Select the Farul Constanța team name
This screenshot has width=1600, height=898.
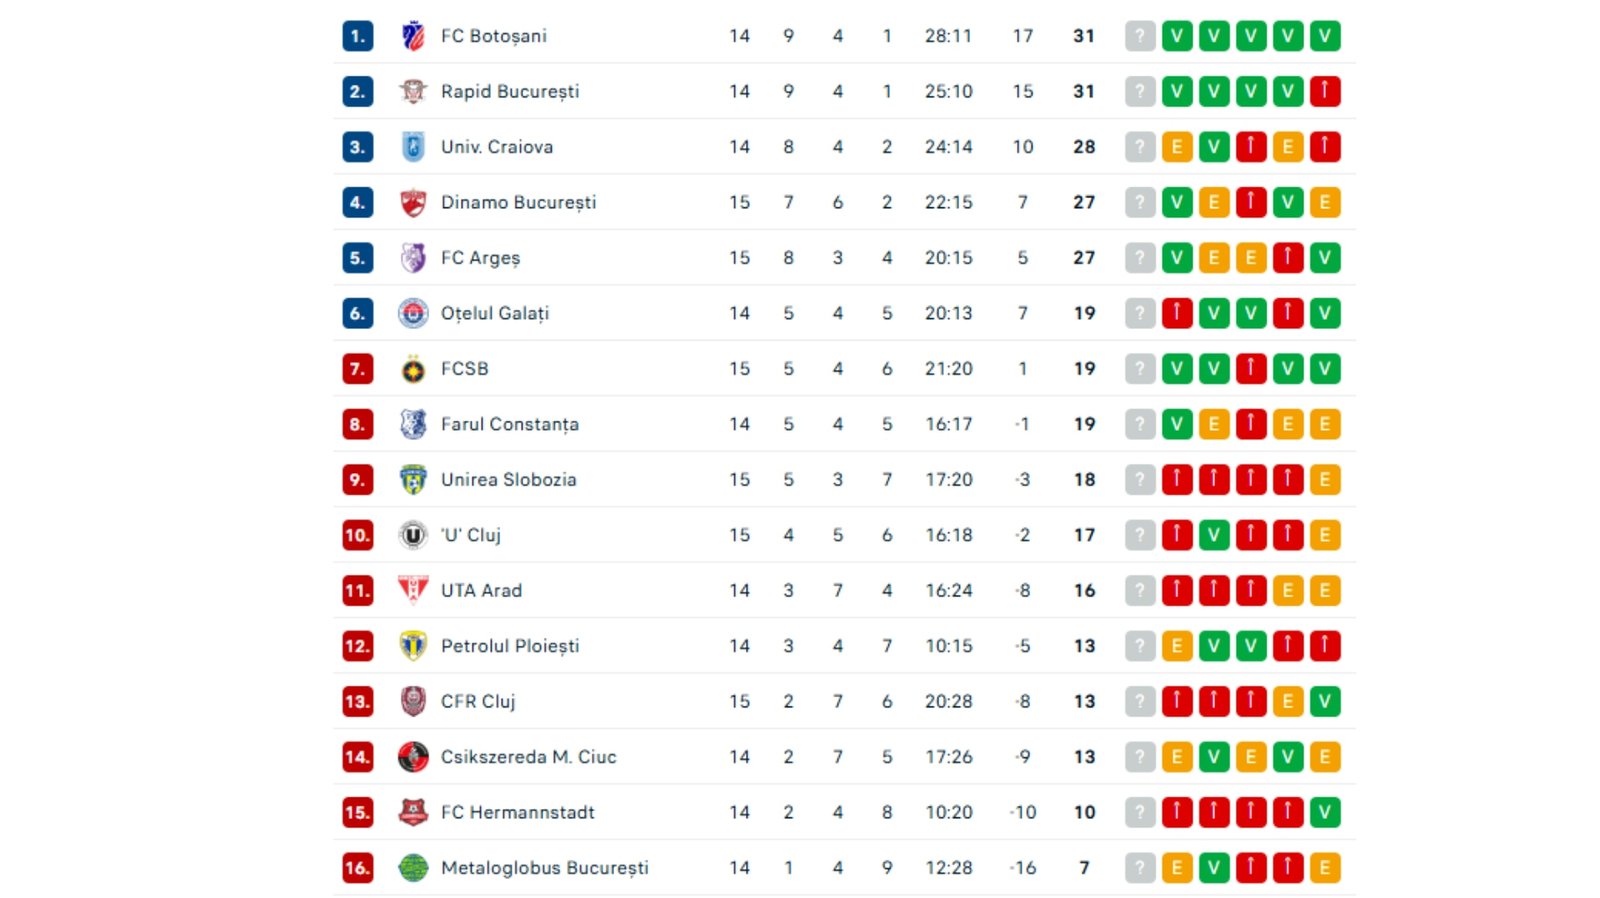click(x=509, y=424)
